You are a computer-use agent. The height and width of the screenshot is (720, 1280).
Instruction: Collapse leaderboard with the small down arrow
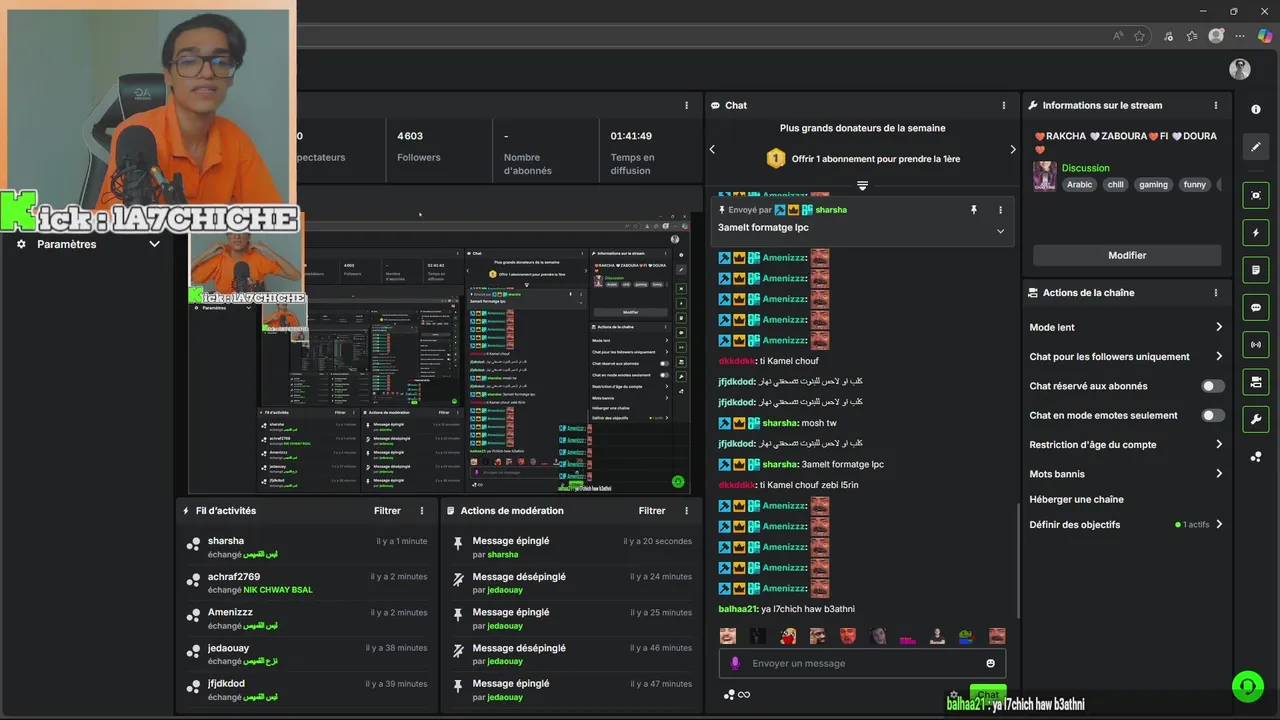tap(862, 186)
